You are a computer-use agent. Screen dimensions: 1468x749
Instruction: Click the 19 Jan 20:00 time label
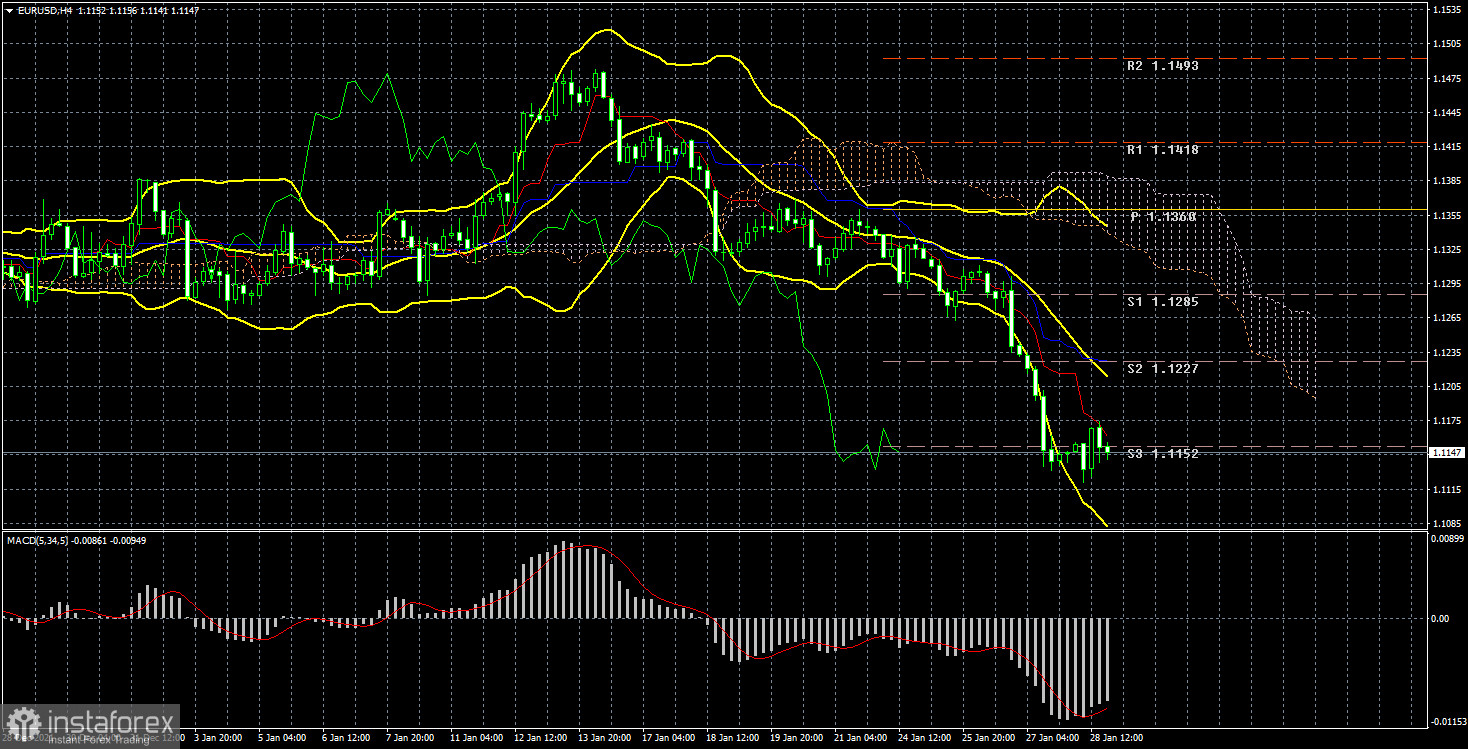point(797,738)
